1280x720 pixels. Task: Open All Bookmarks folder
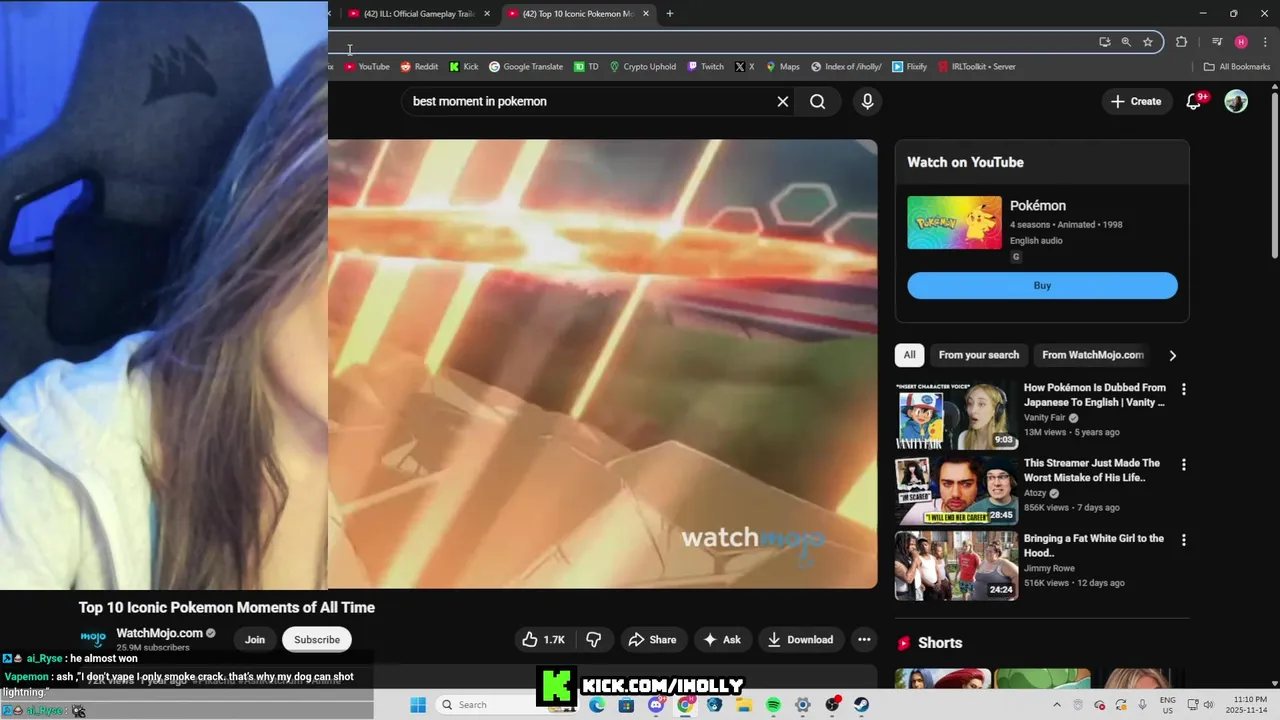tap(1237, 67)
